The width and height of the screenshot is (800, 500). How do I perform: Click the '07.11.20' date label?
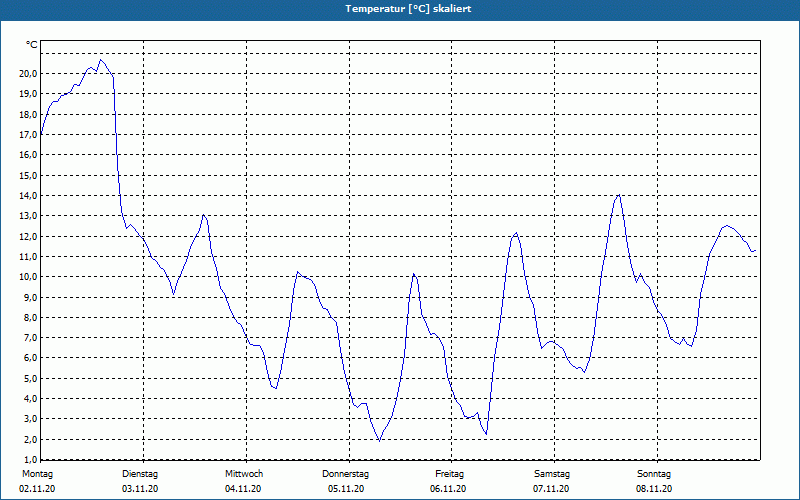[x=551, y=489]
